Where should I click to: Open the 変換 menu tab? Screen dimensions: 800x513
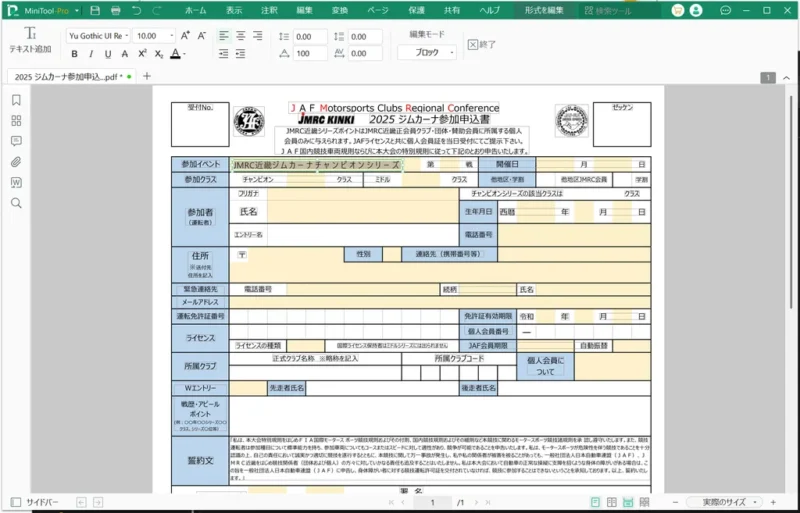tap(340, 10)
